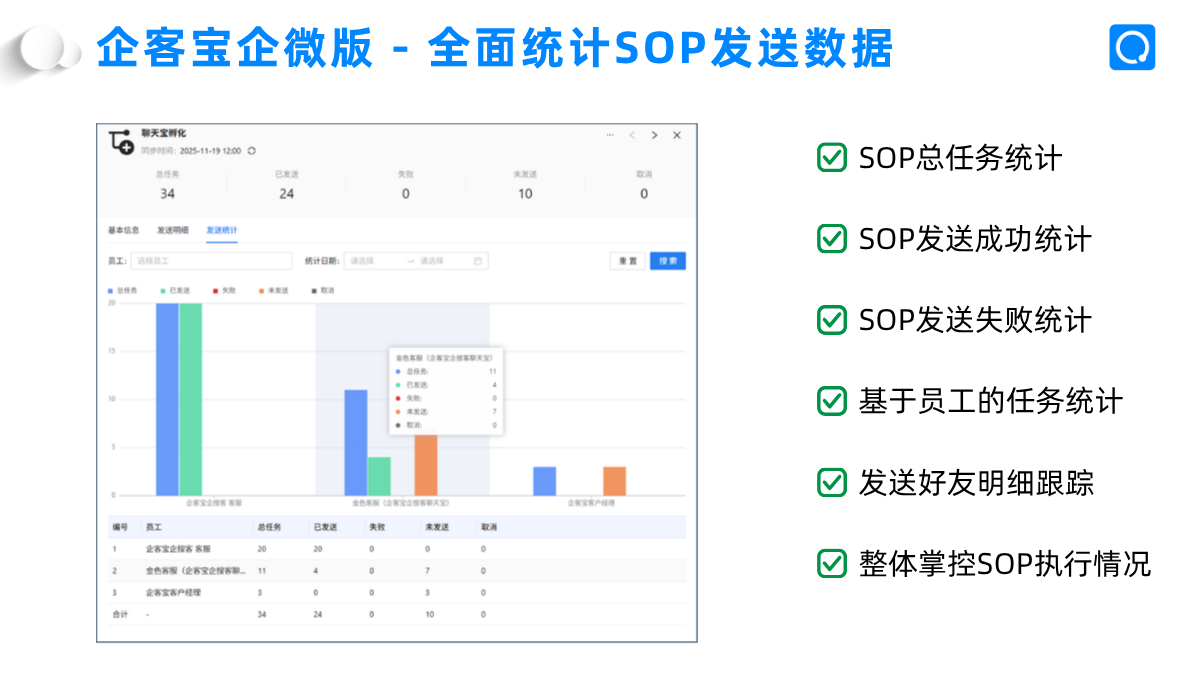Toggle the SOP总任务统计 checkbox
Screen dimensions: 1200x675
[831, 158]
